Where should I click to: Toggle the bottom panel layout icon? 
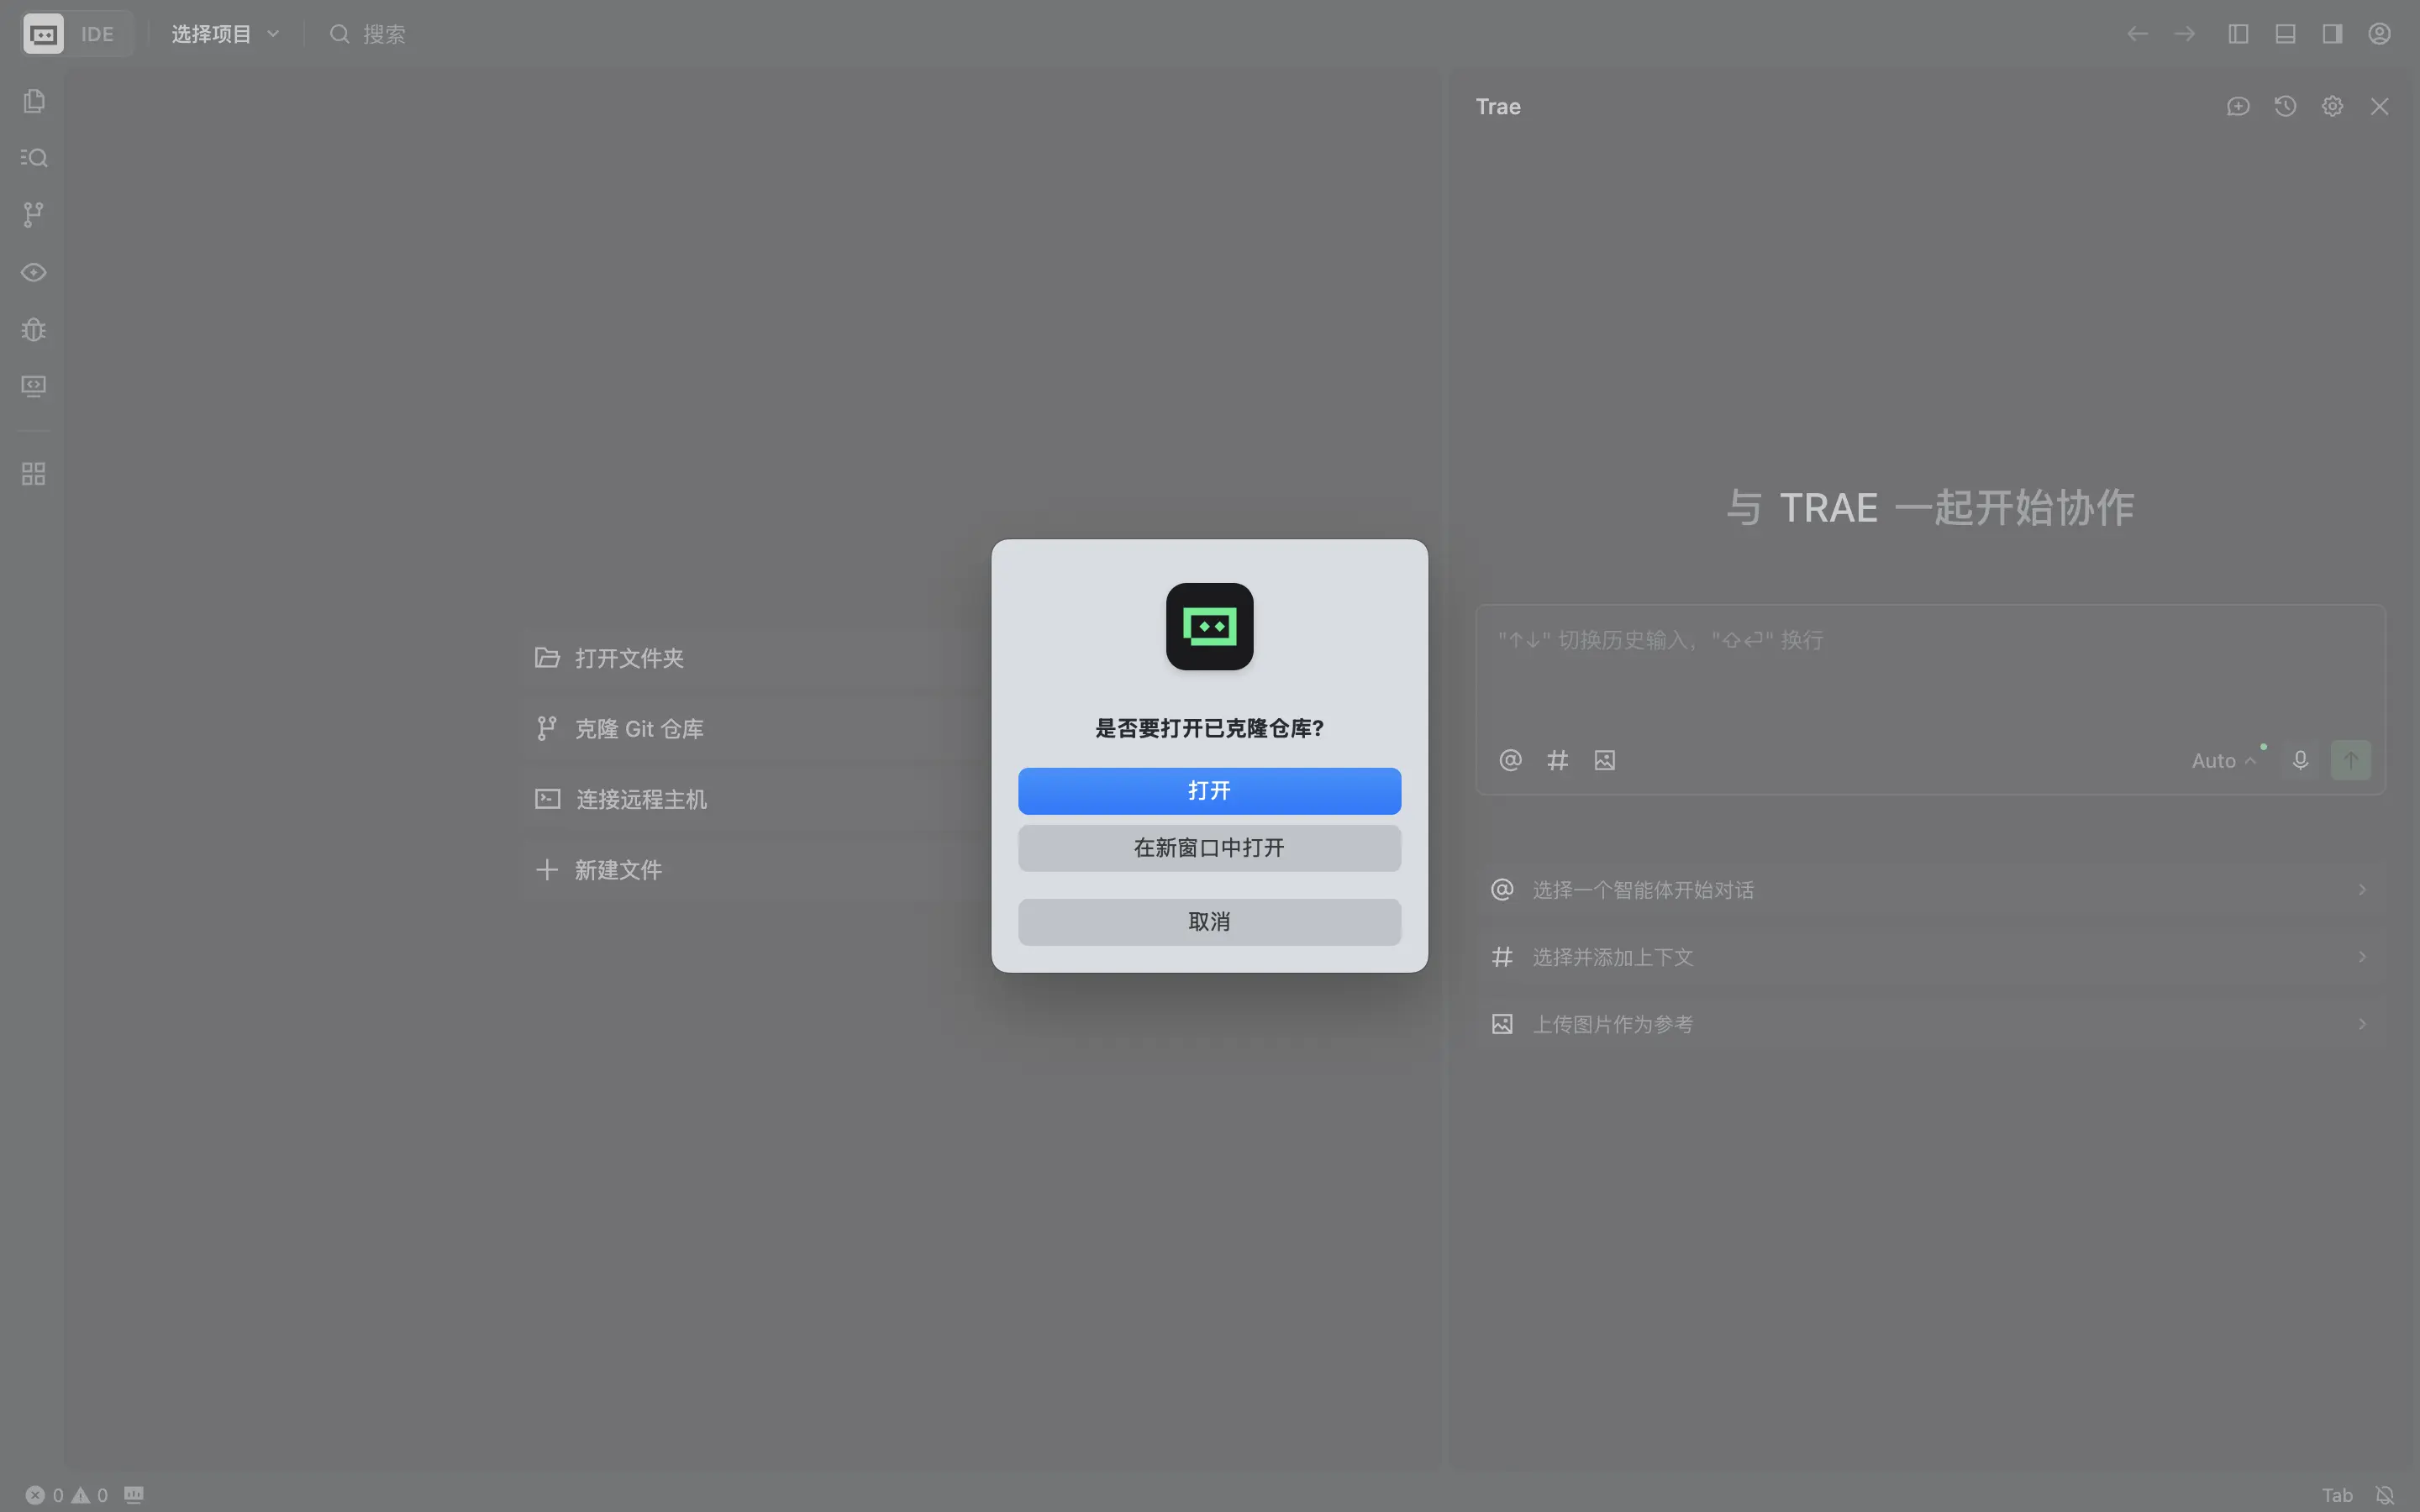pyautogui.click(x=2285, y=34)
